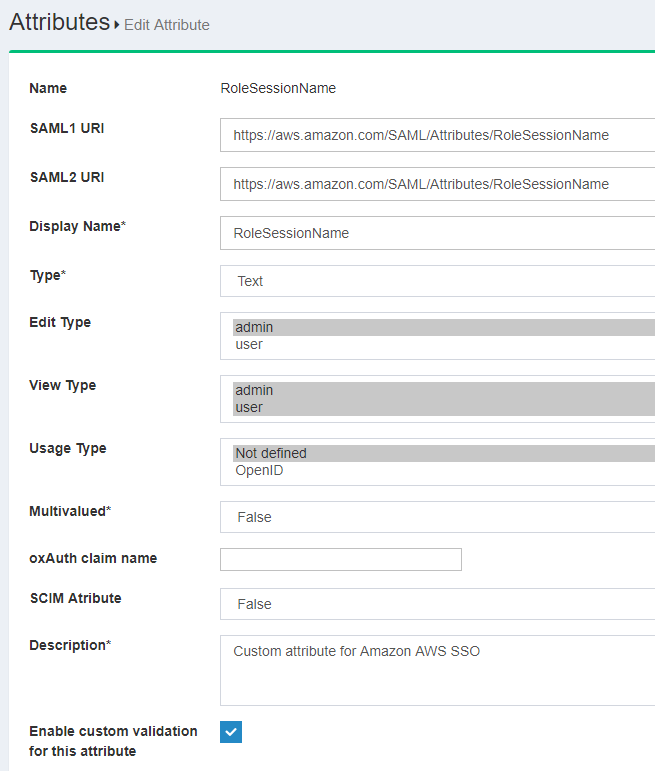
Task: Click the Edit Attribute breadcrumb text
Action: (x=166, y=25)
